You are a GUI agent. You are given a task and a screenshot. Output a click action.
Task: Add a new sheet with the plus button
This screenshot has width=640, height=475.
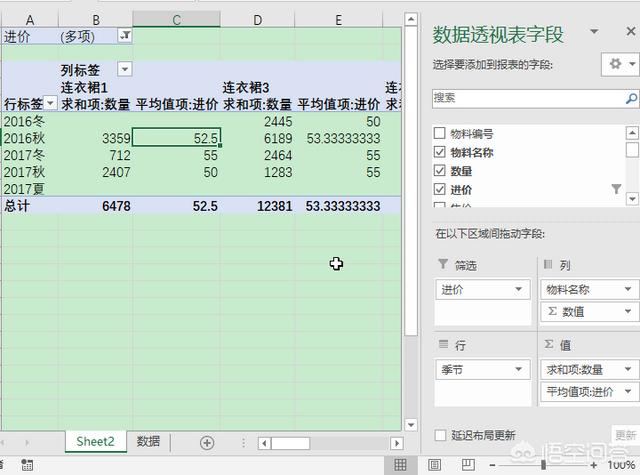[x=207, y=441]
